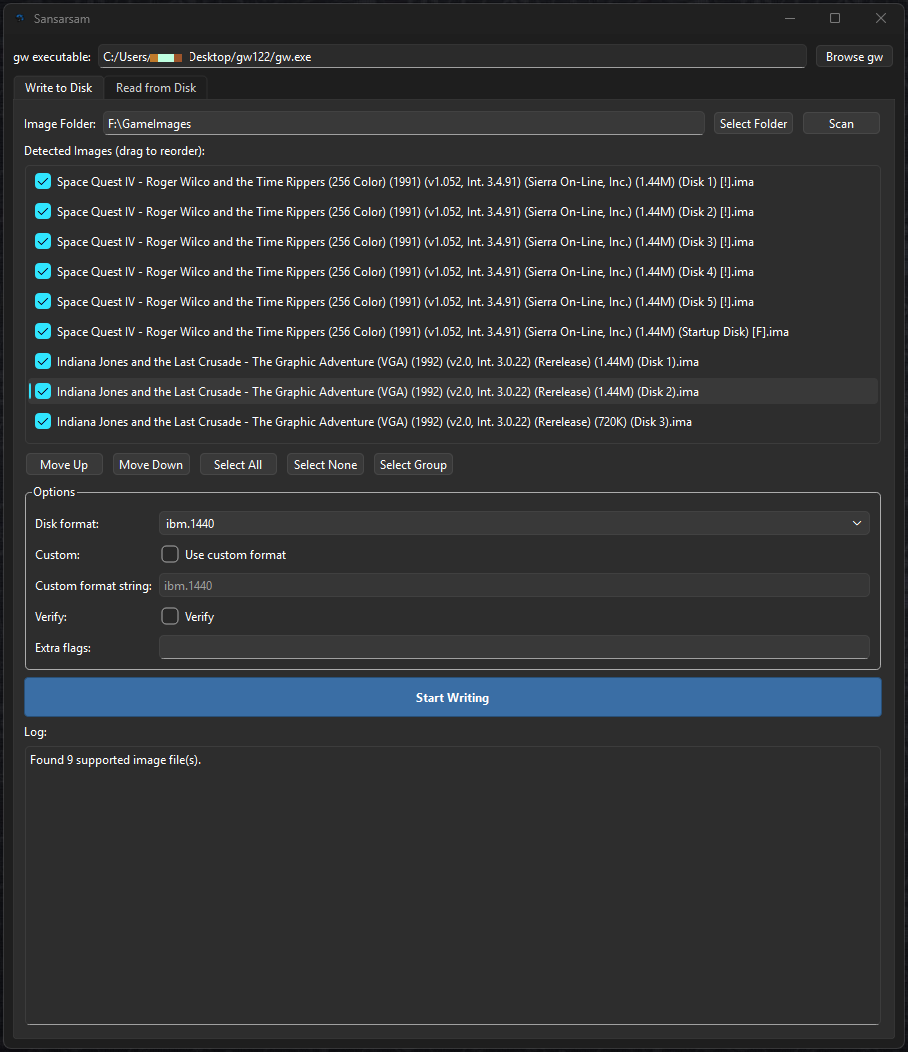The image size is (908, 1052).
Task: Select the Write to Disk tab
Action: point(58,88)
